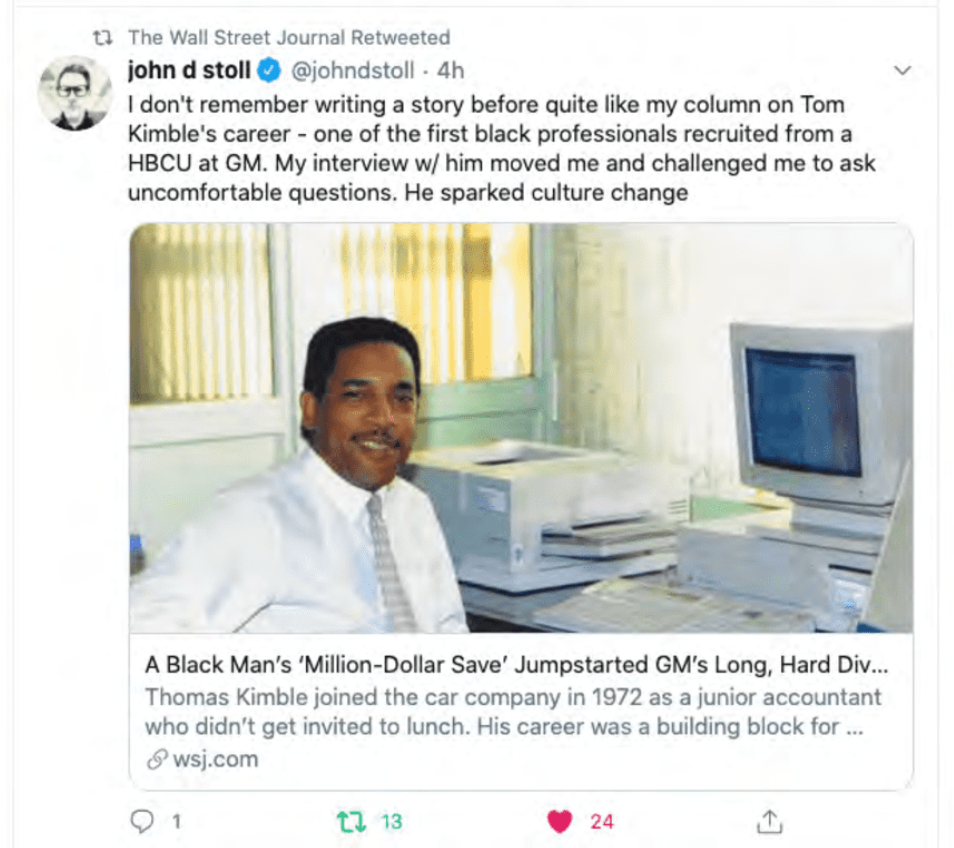Screen dimensions: 954x848
Task: Click the blue verified badge
Action: coord(268,71)
